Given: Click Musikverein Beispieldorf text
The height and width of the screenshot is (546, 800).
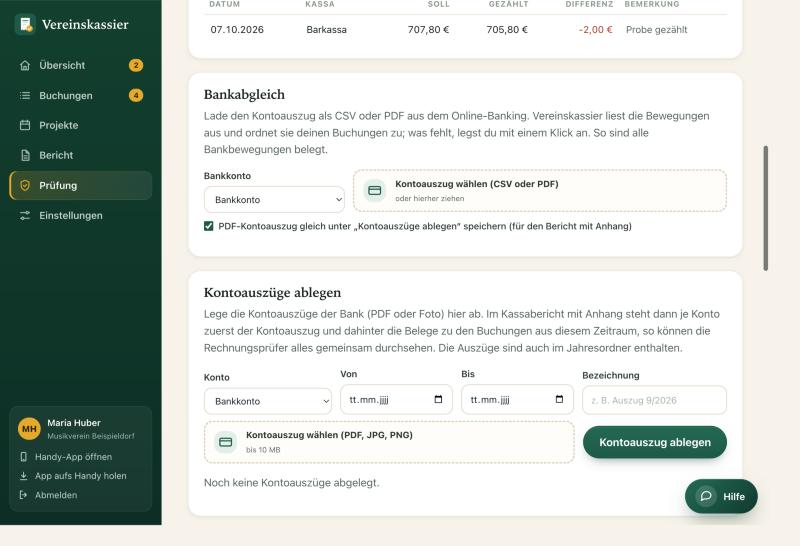Looking at the screenshot, I should point(91,436).
